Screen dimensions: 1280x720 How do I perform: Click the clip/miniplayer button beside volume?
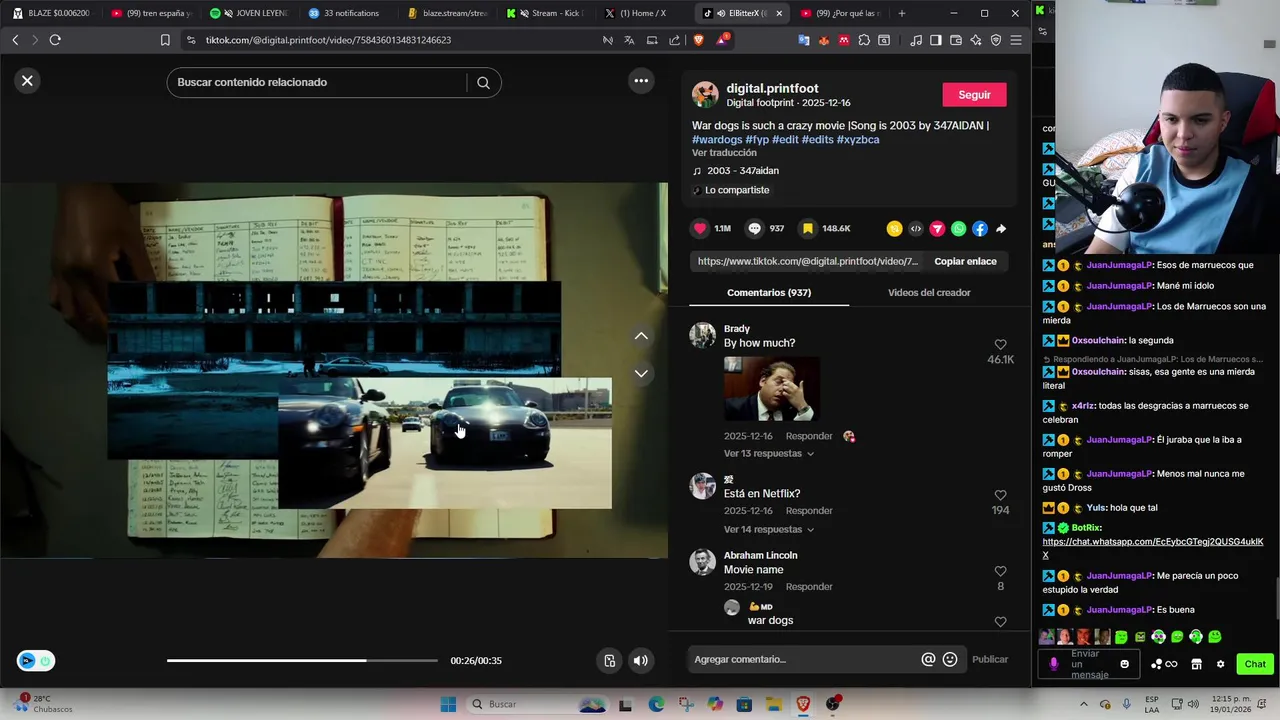point(609,660)
